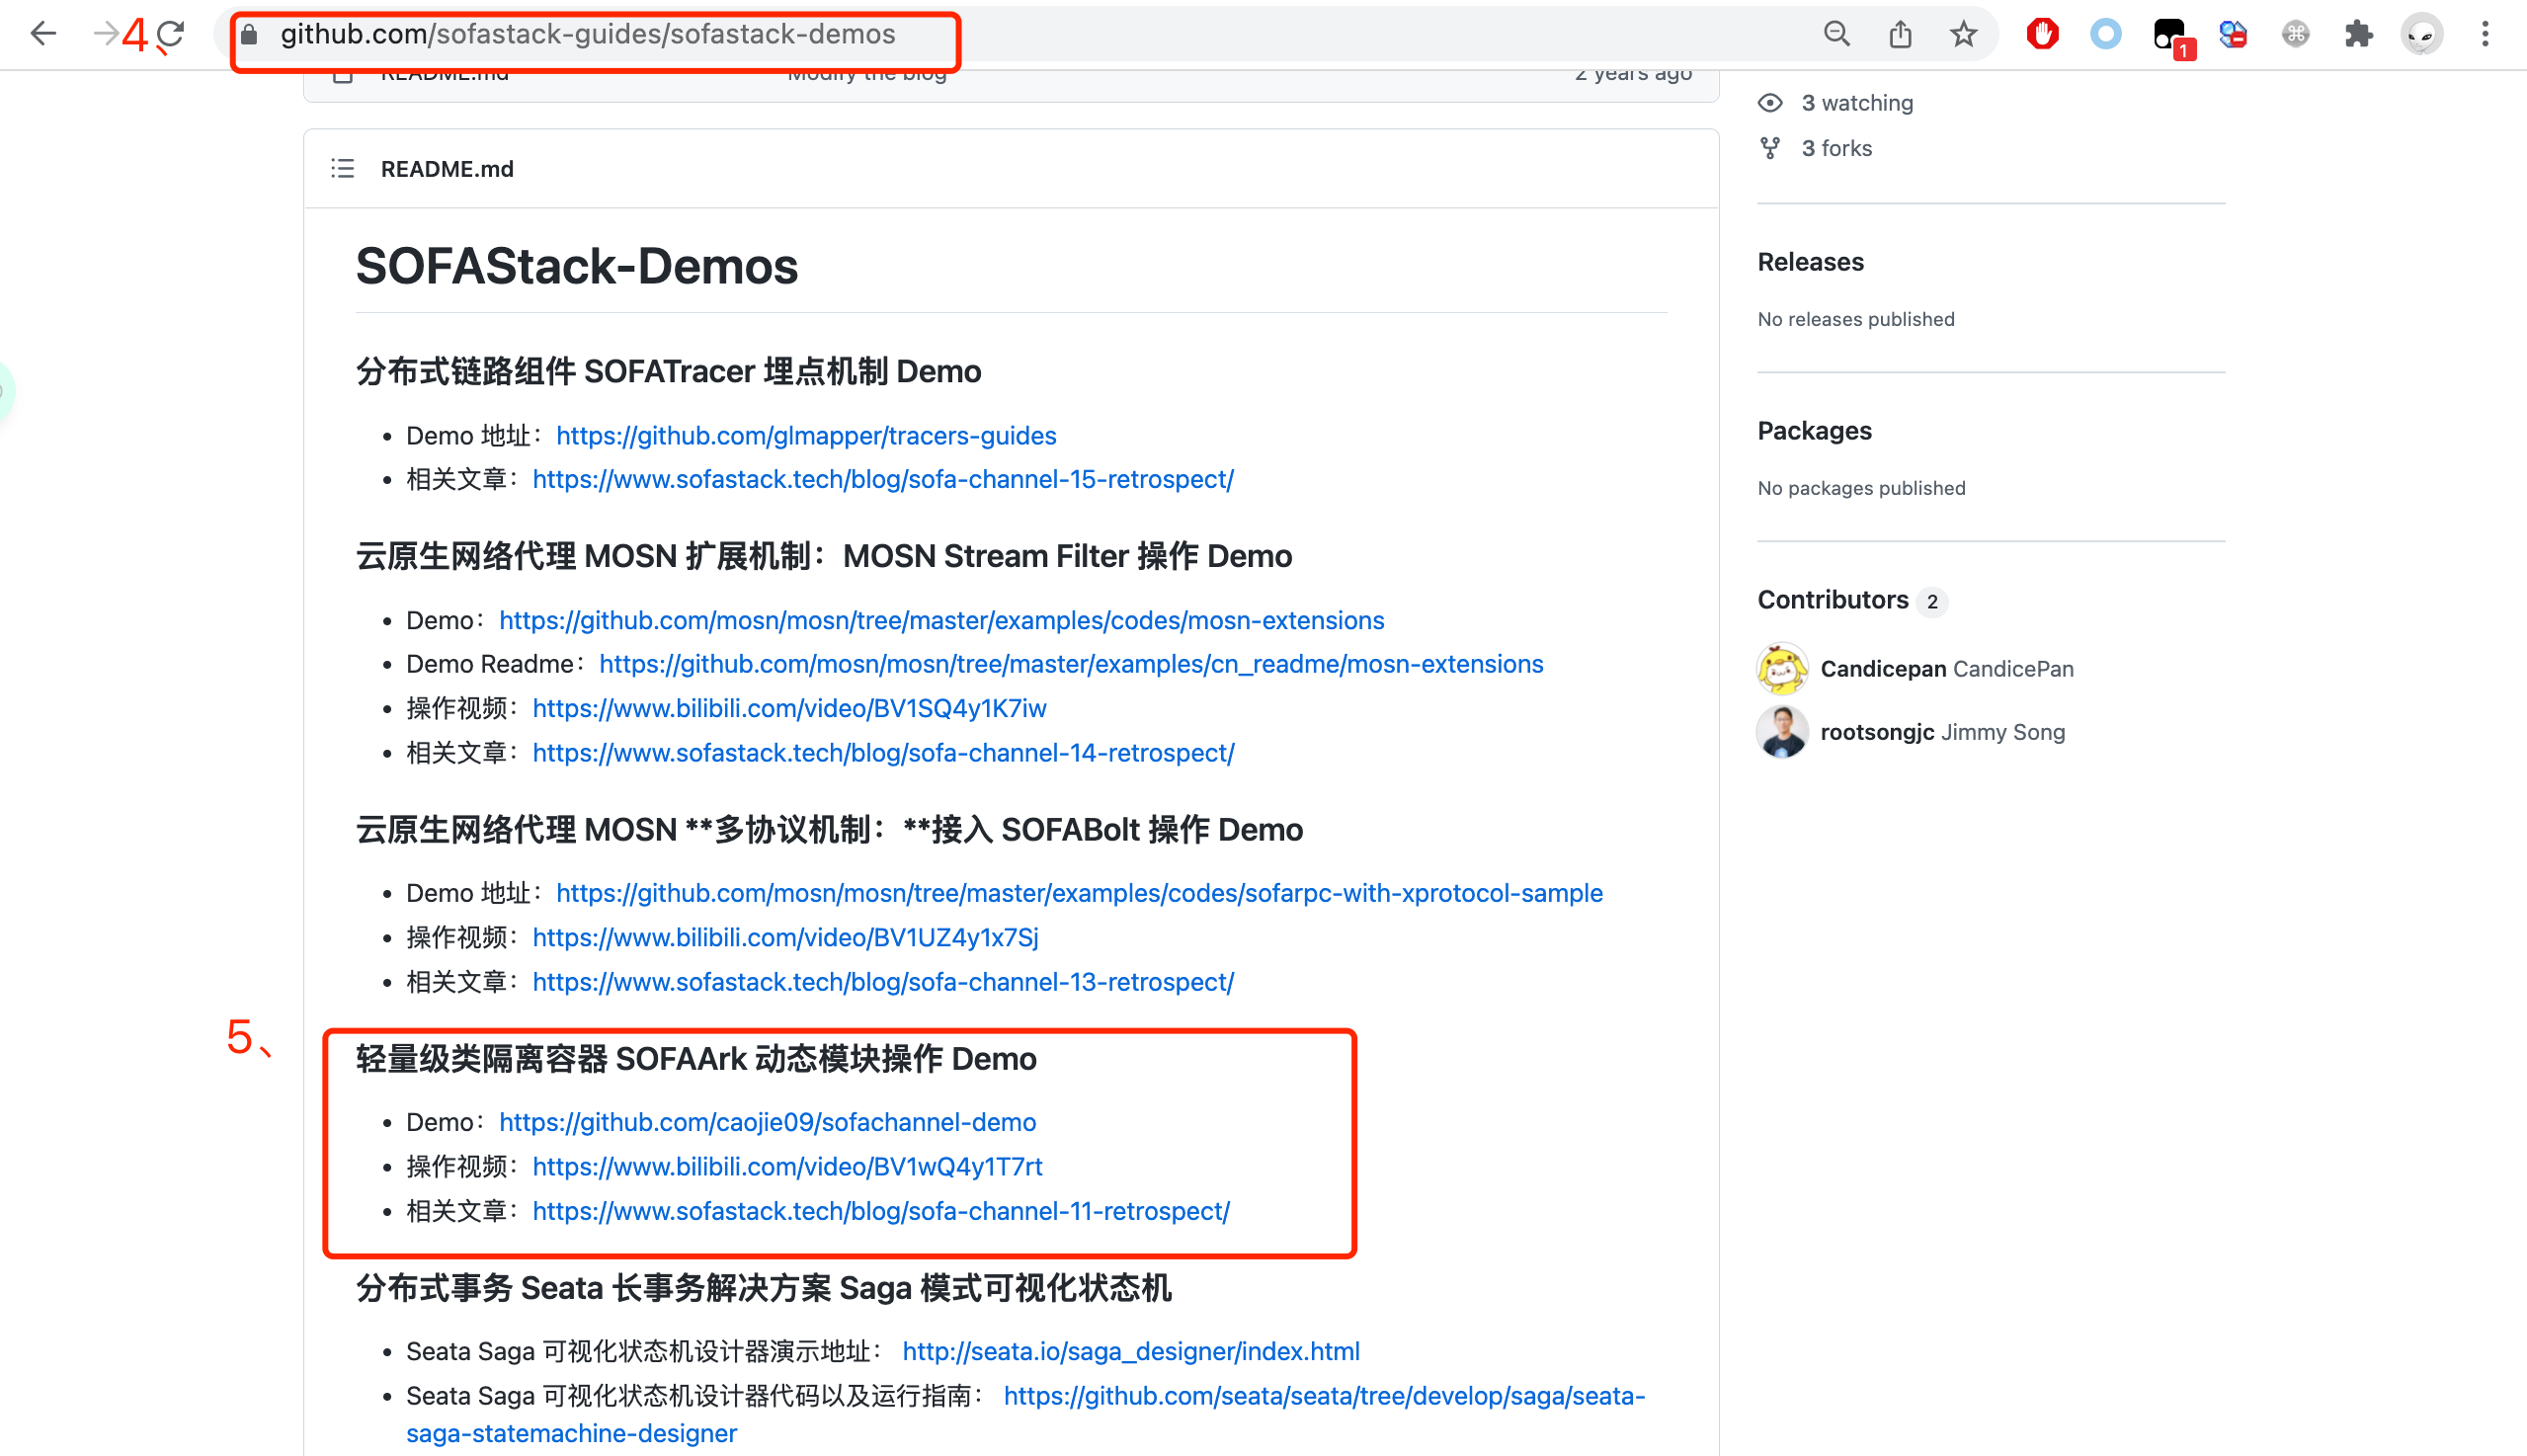Viewport: 2527px width, 1456px height.
Task: Click the back navigation arrow
Action: click(x=44, y=33)
